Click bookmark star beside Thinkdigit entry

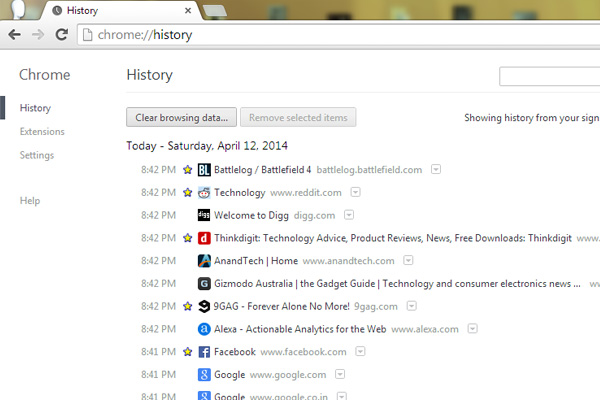coord(188,238)
